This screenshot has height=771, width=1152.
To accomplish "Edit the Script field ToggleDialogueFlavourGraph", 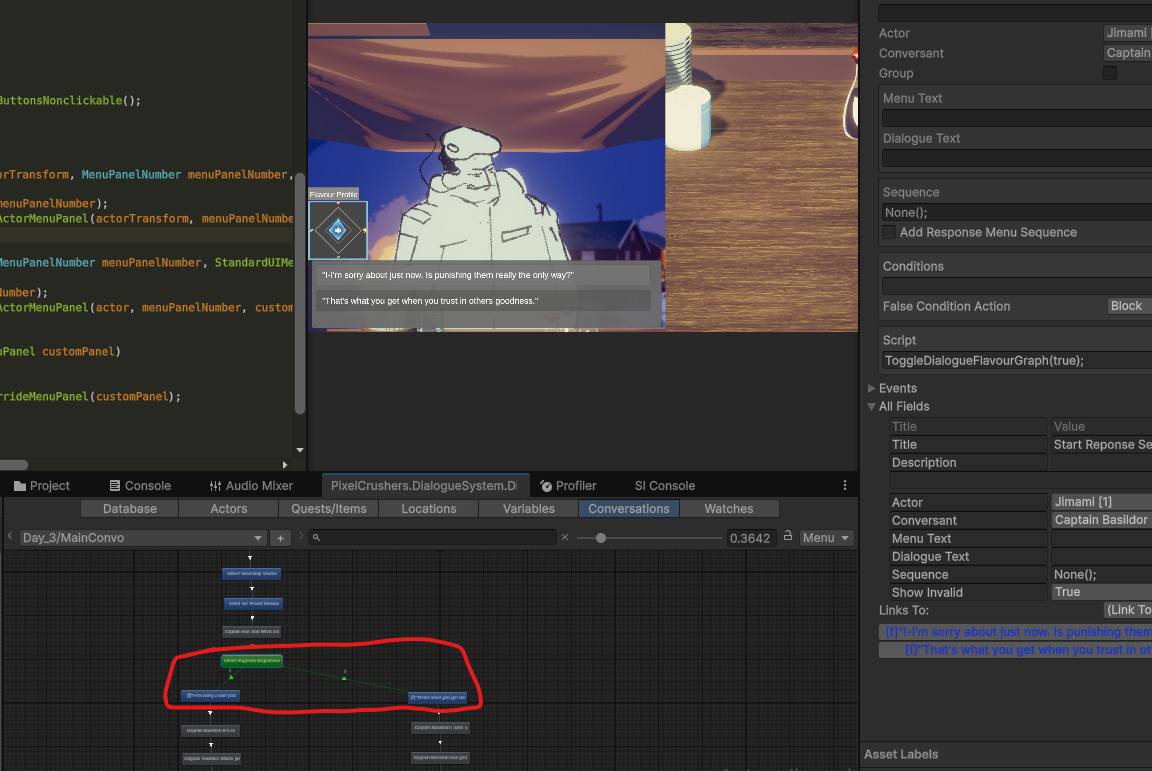I will point(1017,360).
